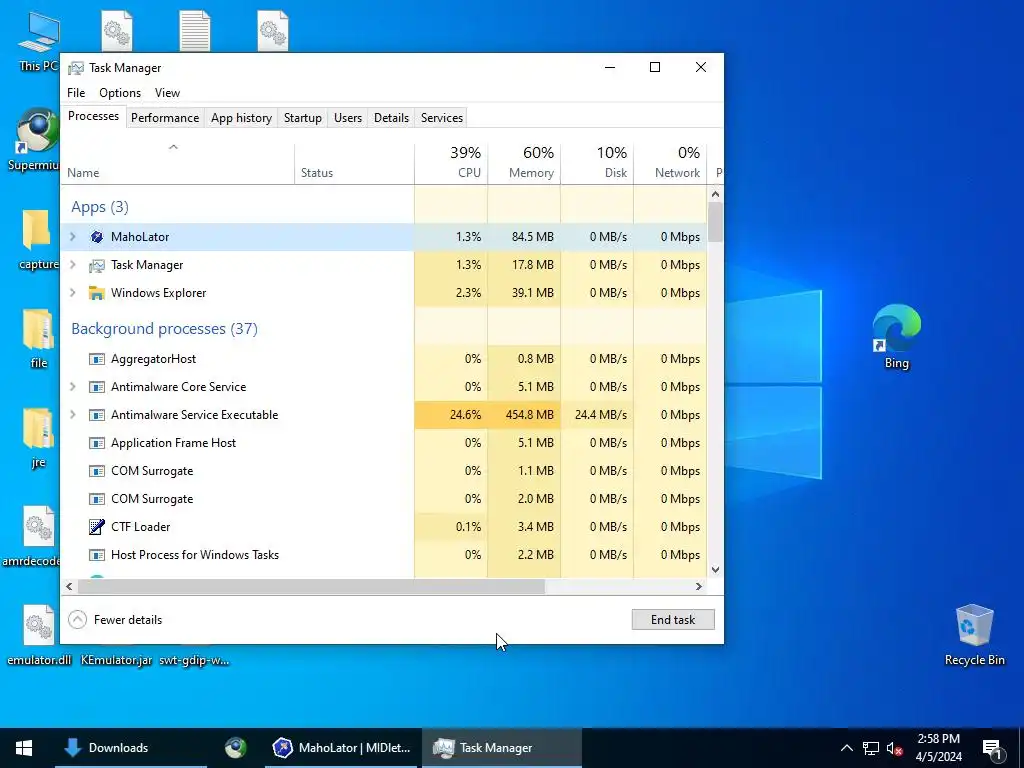This screenshot has width=1024, height=768.
Task: Select the file folder on desktop
Action: coord(39,339)
